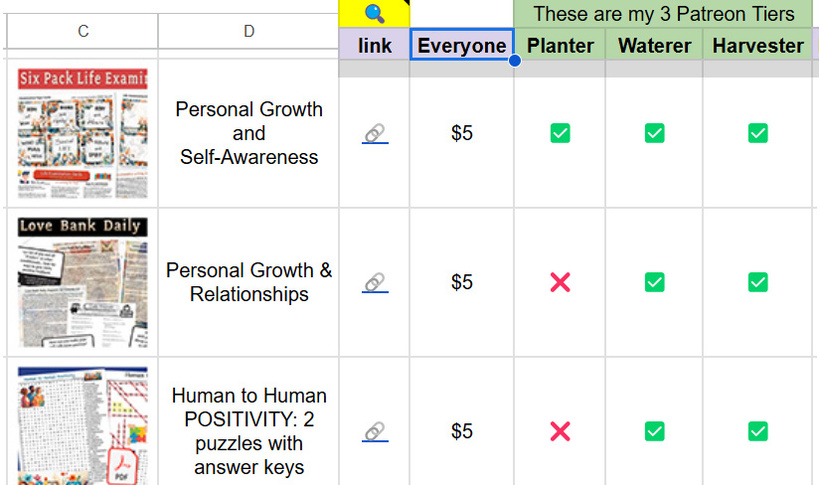Open the Love Bank Daily thumbnail

coord(83,283)
